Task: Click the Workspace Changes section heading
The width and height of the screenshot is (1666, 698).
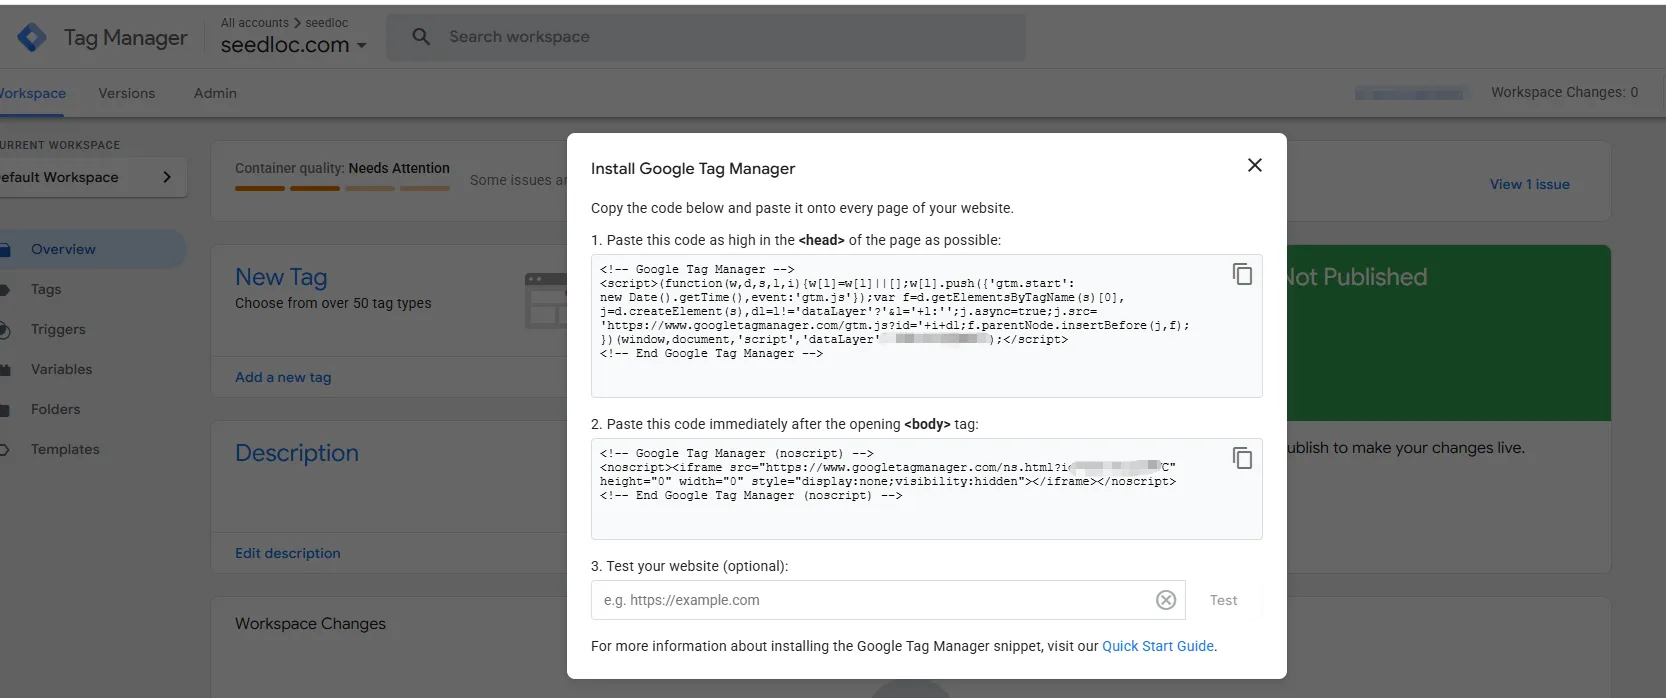Action: [x=310, y=623]
